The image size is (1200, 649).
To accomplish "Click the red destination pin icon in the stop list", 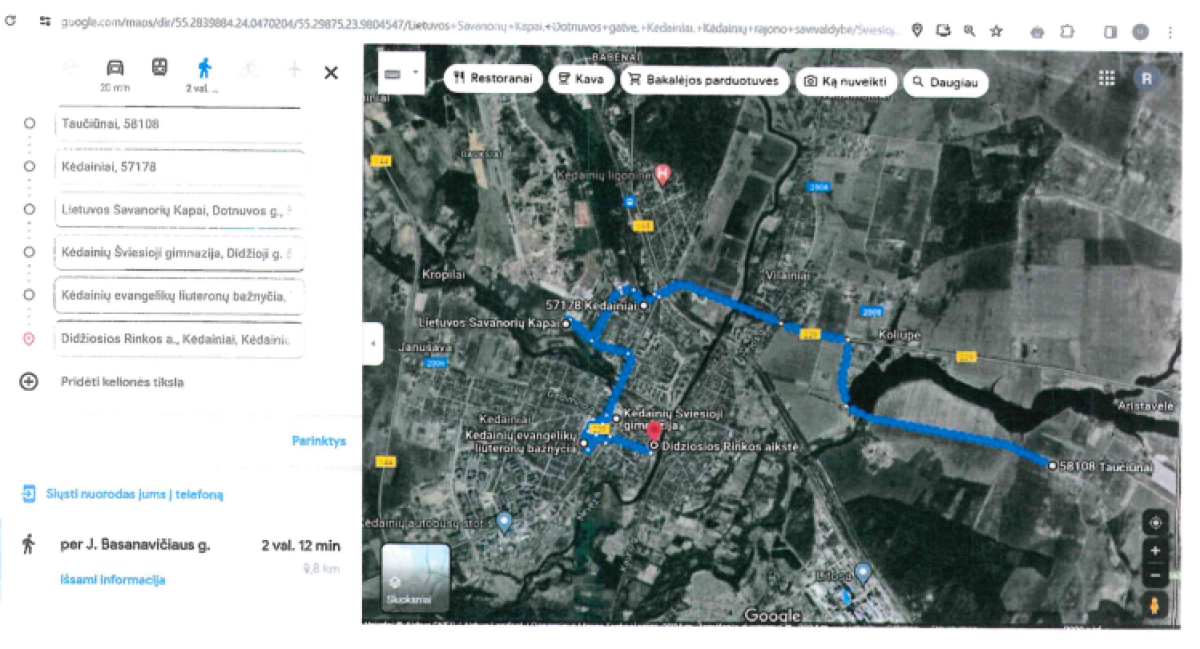I will (29, 339).
